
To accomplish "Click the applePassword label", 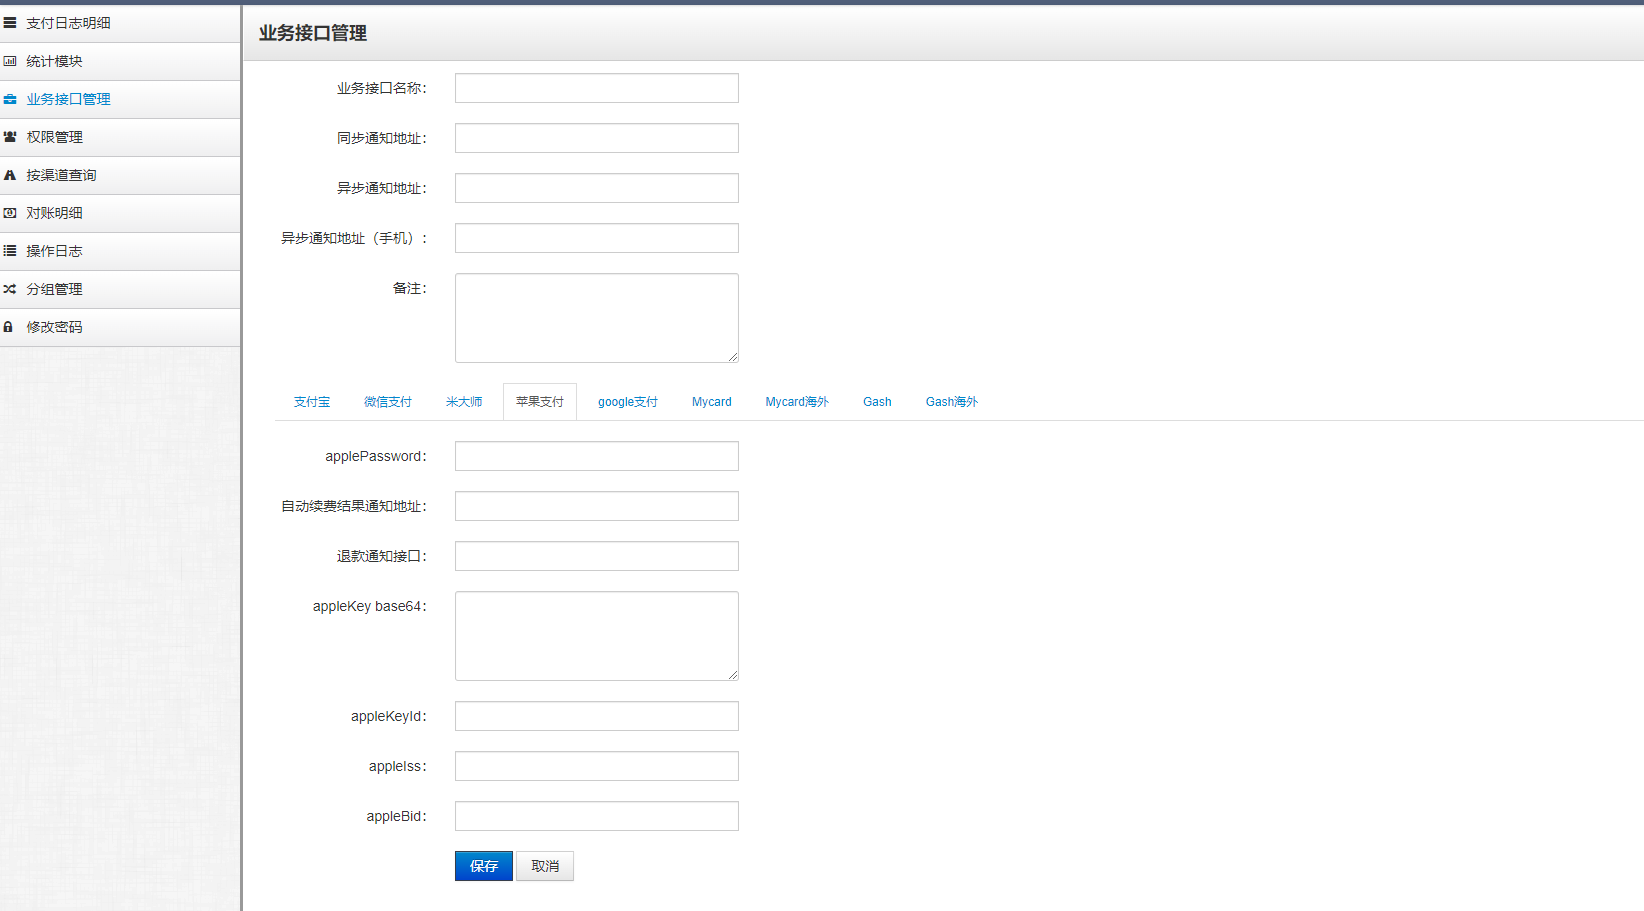I will point(376,456).
